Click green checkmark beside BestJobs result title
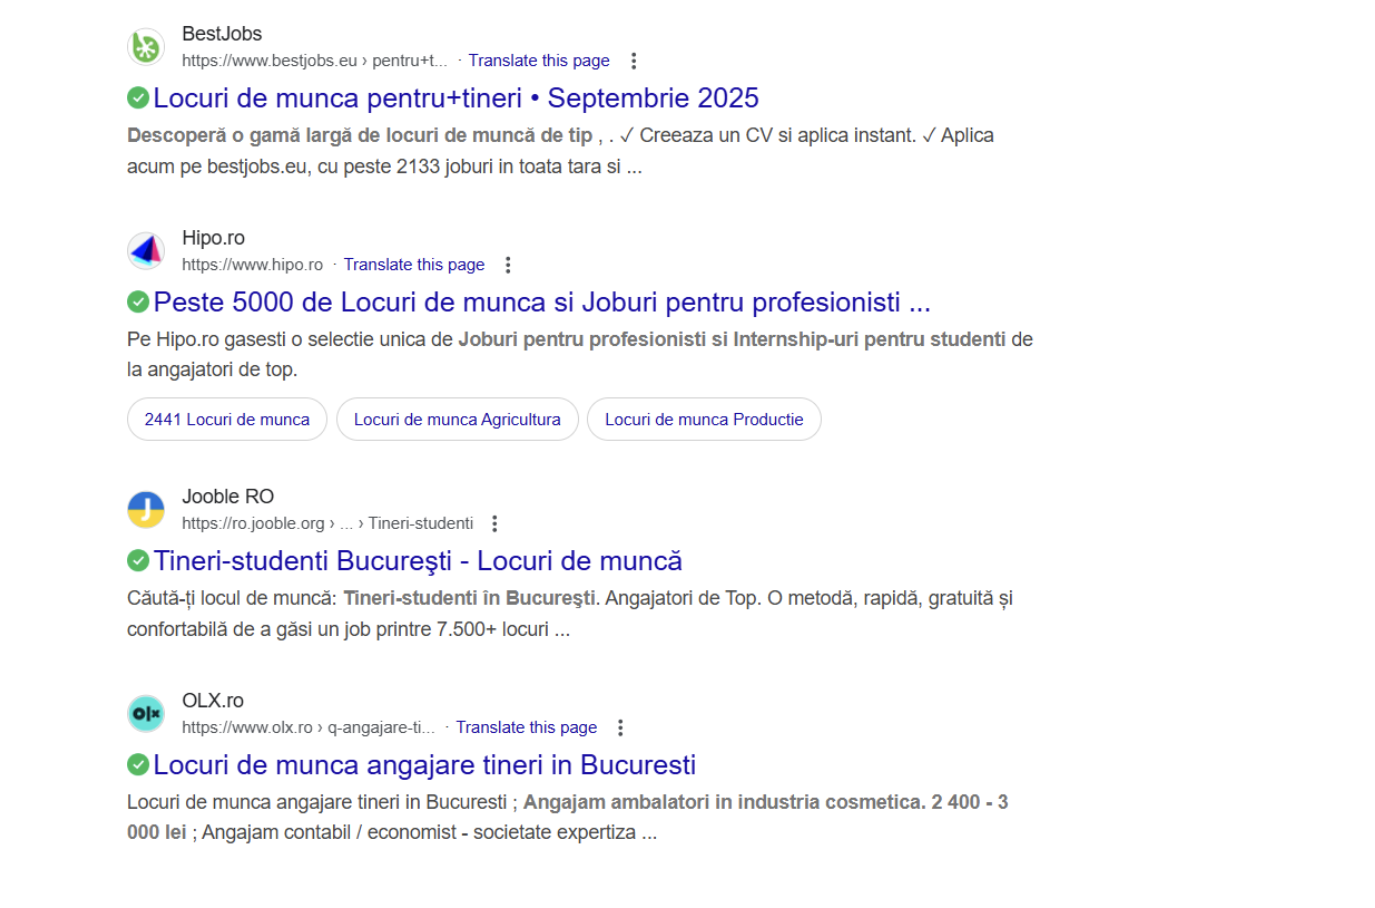The height and width of the screenshot is (908, 1375). 138,98
